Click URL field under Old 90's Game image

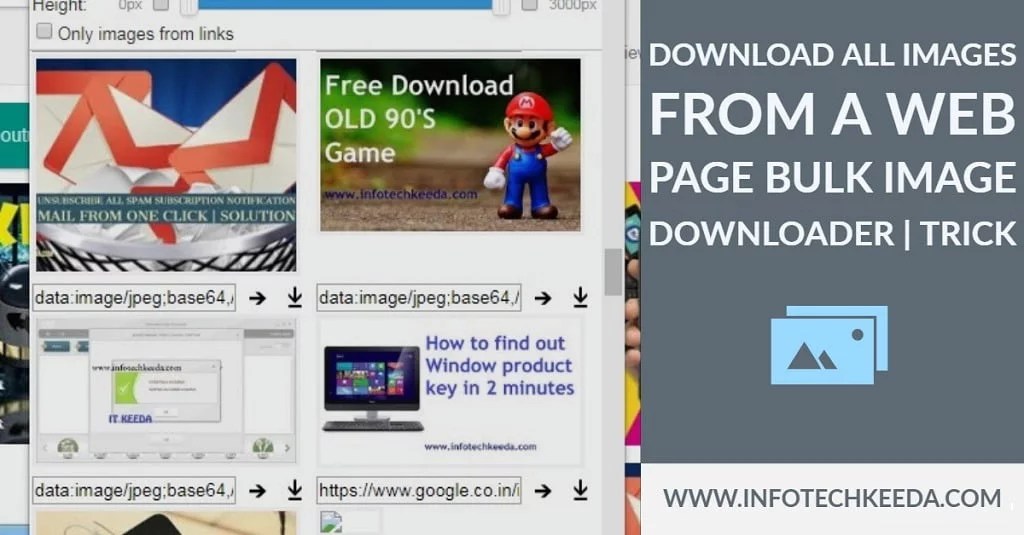(419, 298)
